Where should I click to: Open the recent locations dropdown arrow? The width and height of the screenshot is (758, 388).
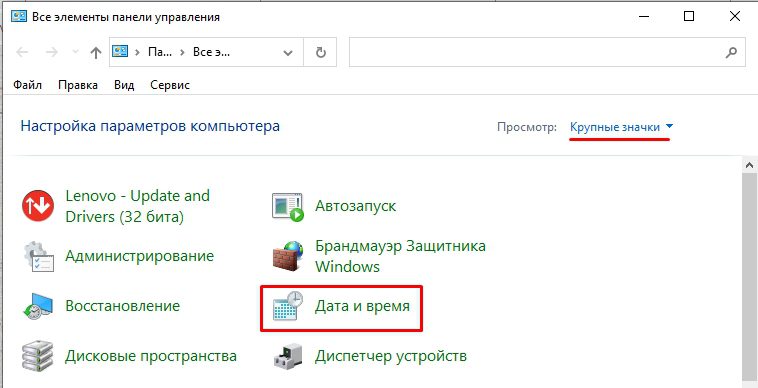coord(75,52)
